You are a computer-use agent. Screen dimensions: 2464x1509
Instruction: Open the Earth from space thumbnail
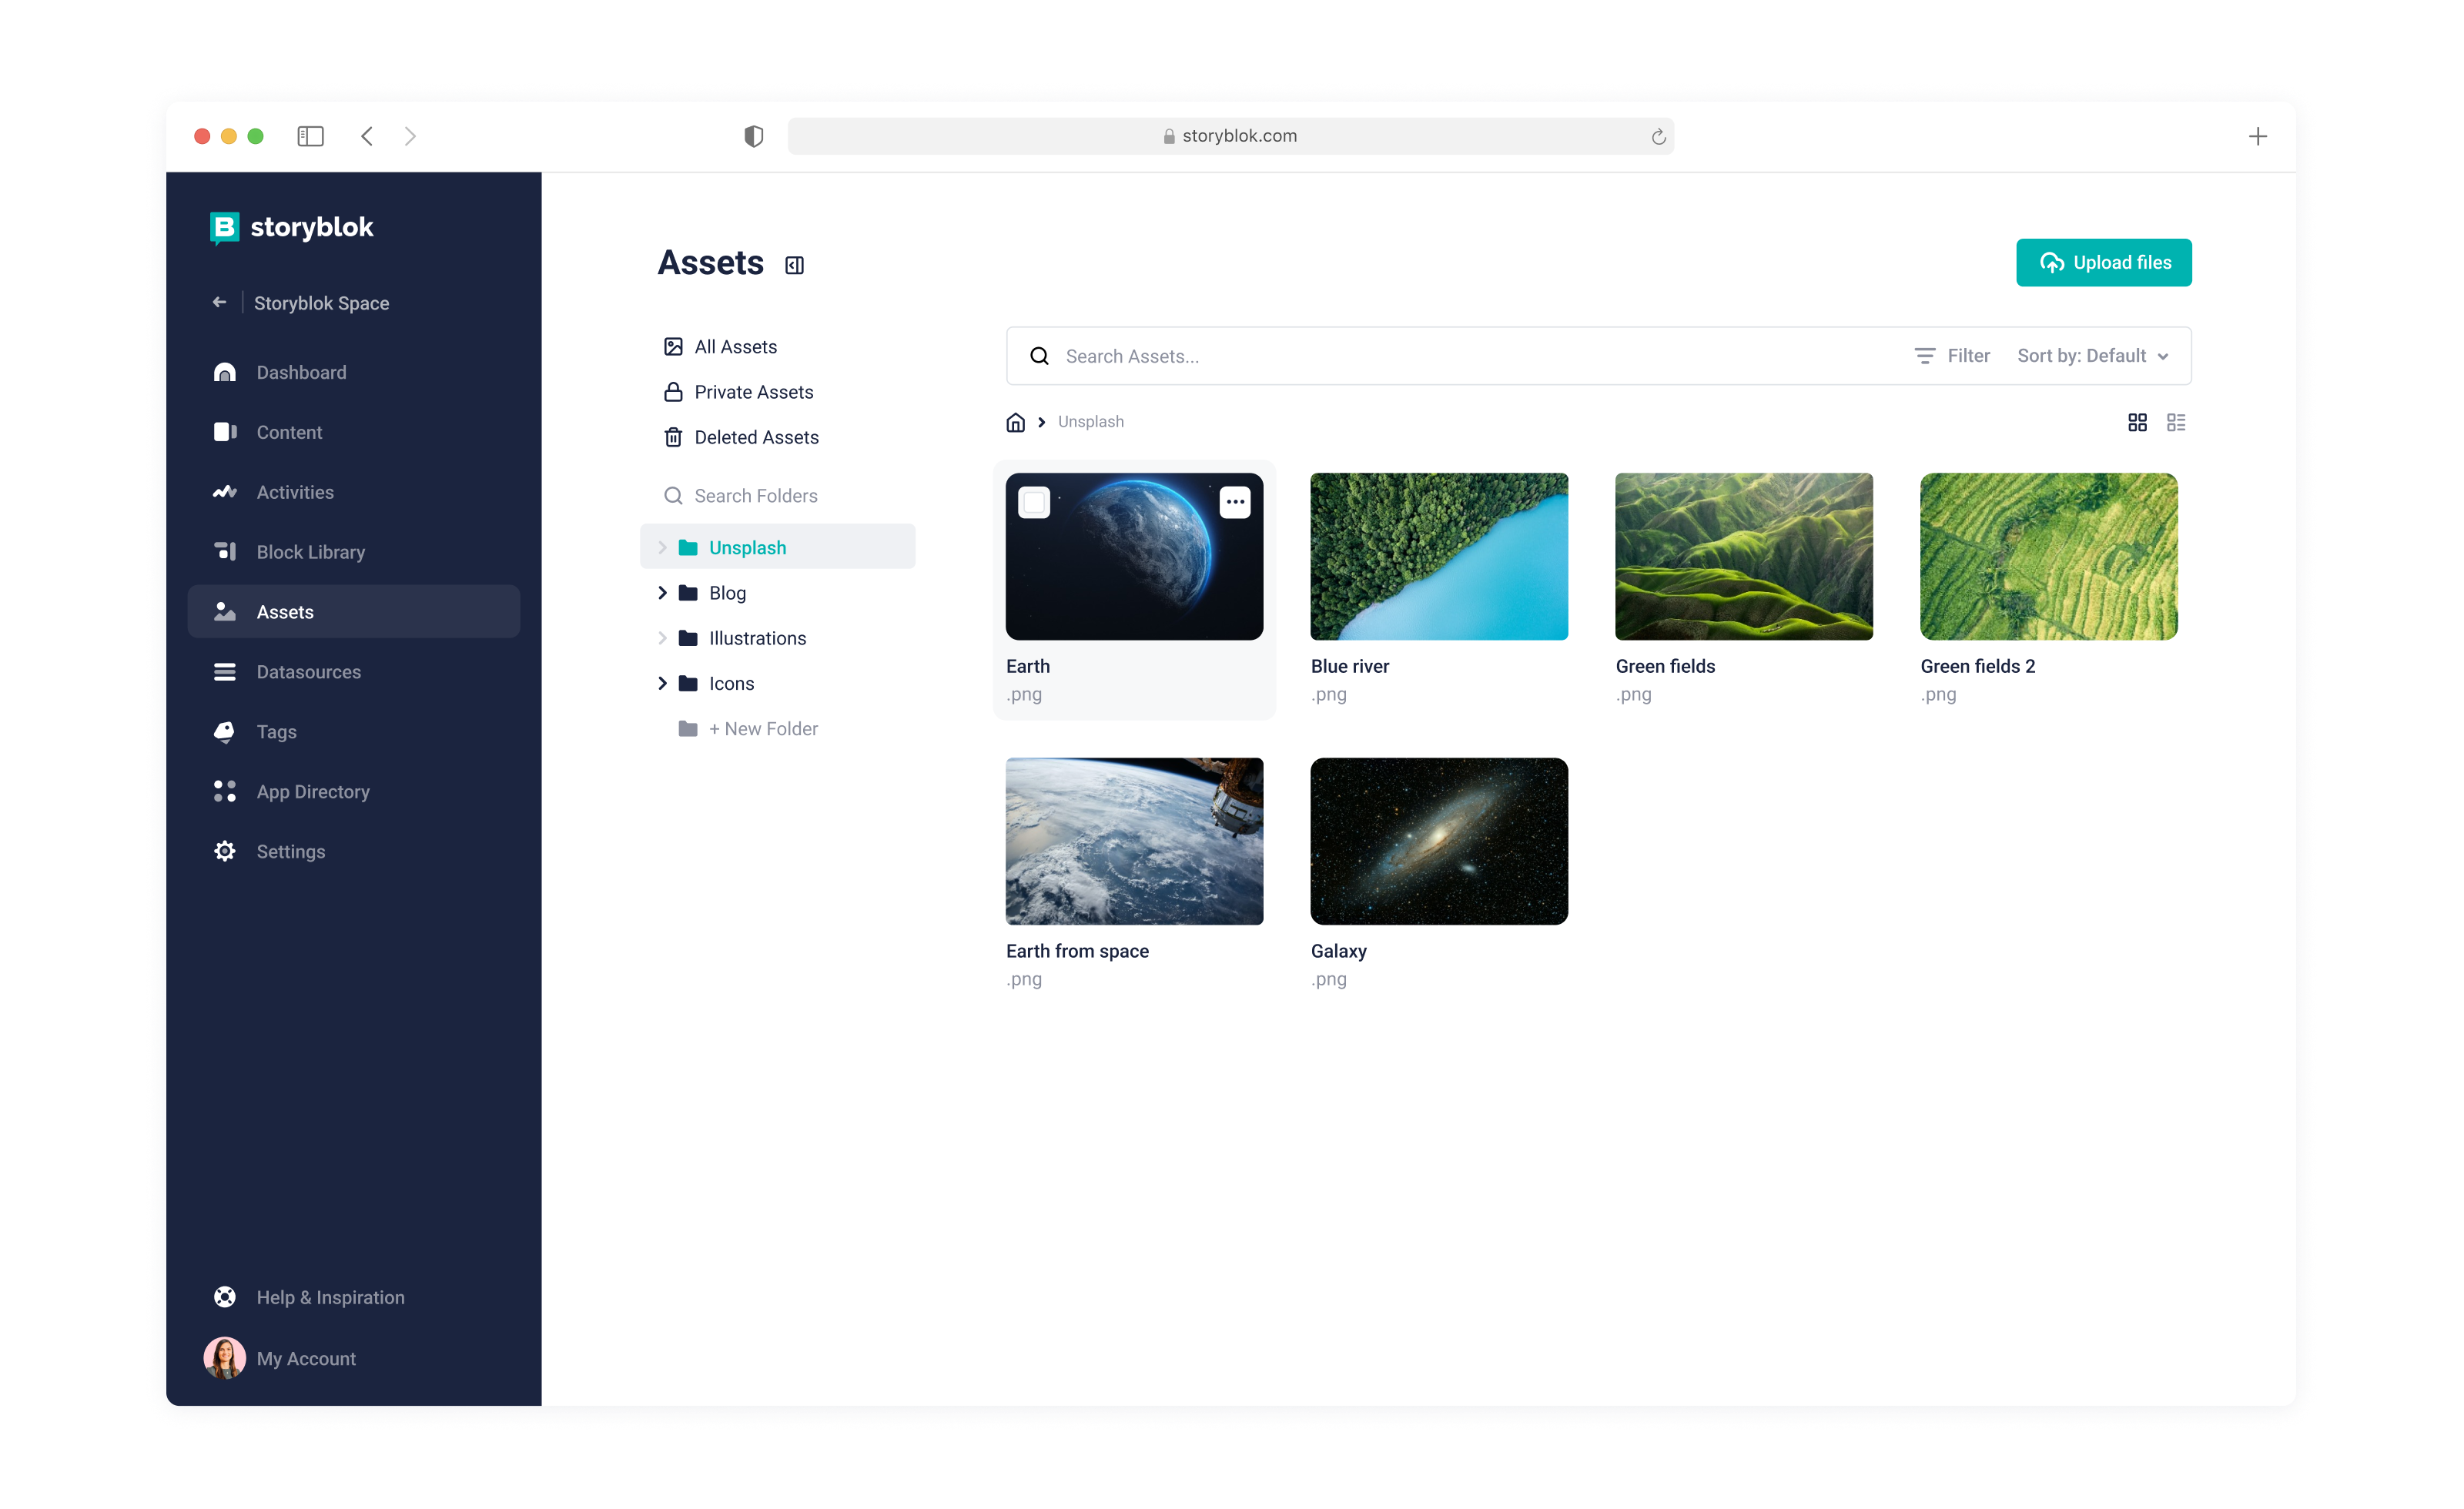(1134, 841)
